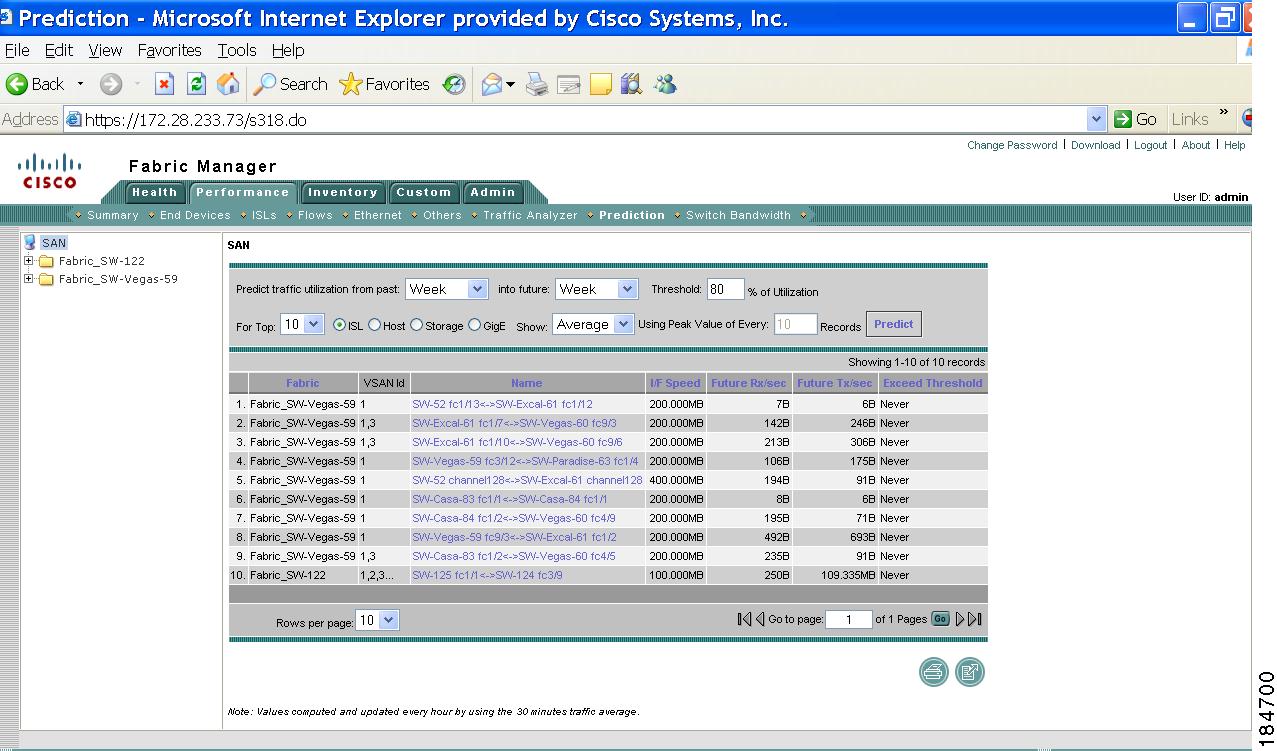Click the Cisco logo

coord(49,171)
